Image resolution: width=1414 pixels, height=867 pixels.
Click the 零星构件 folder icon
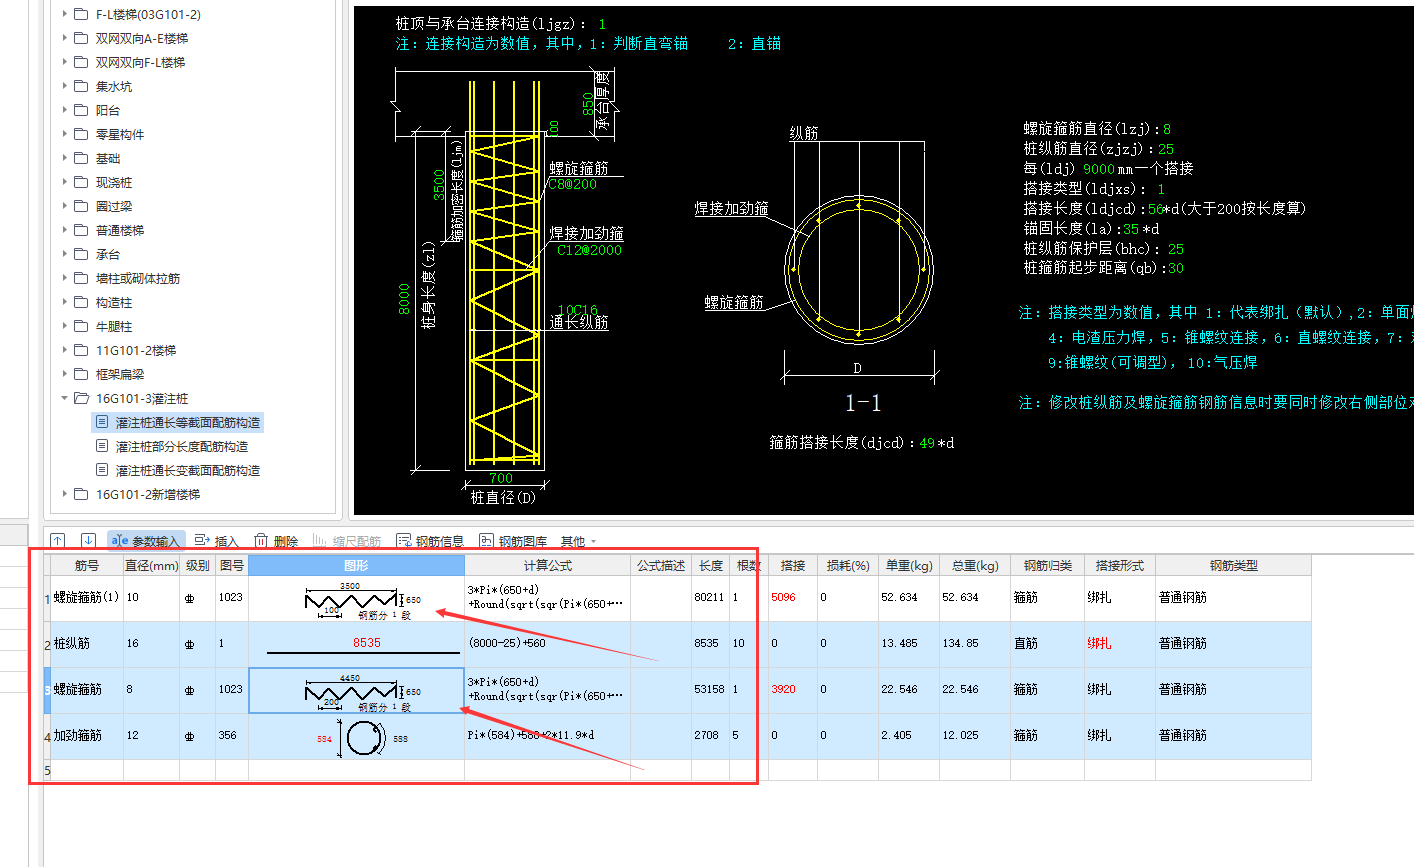pos(82,134)
